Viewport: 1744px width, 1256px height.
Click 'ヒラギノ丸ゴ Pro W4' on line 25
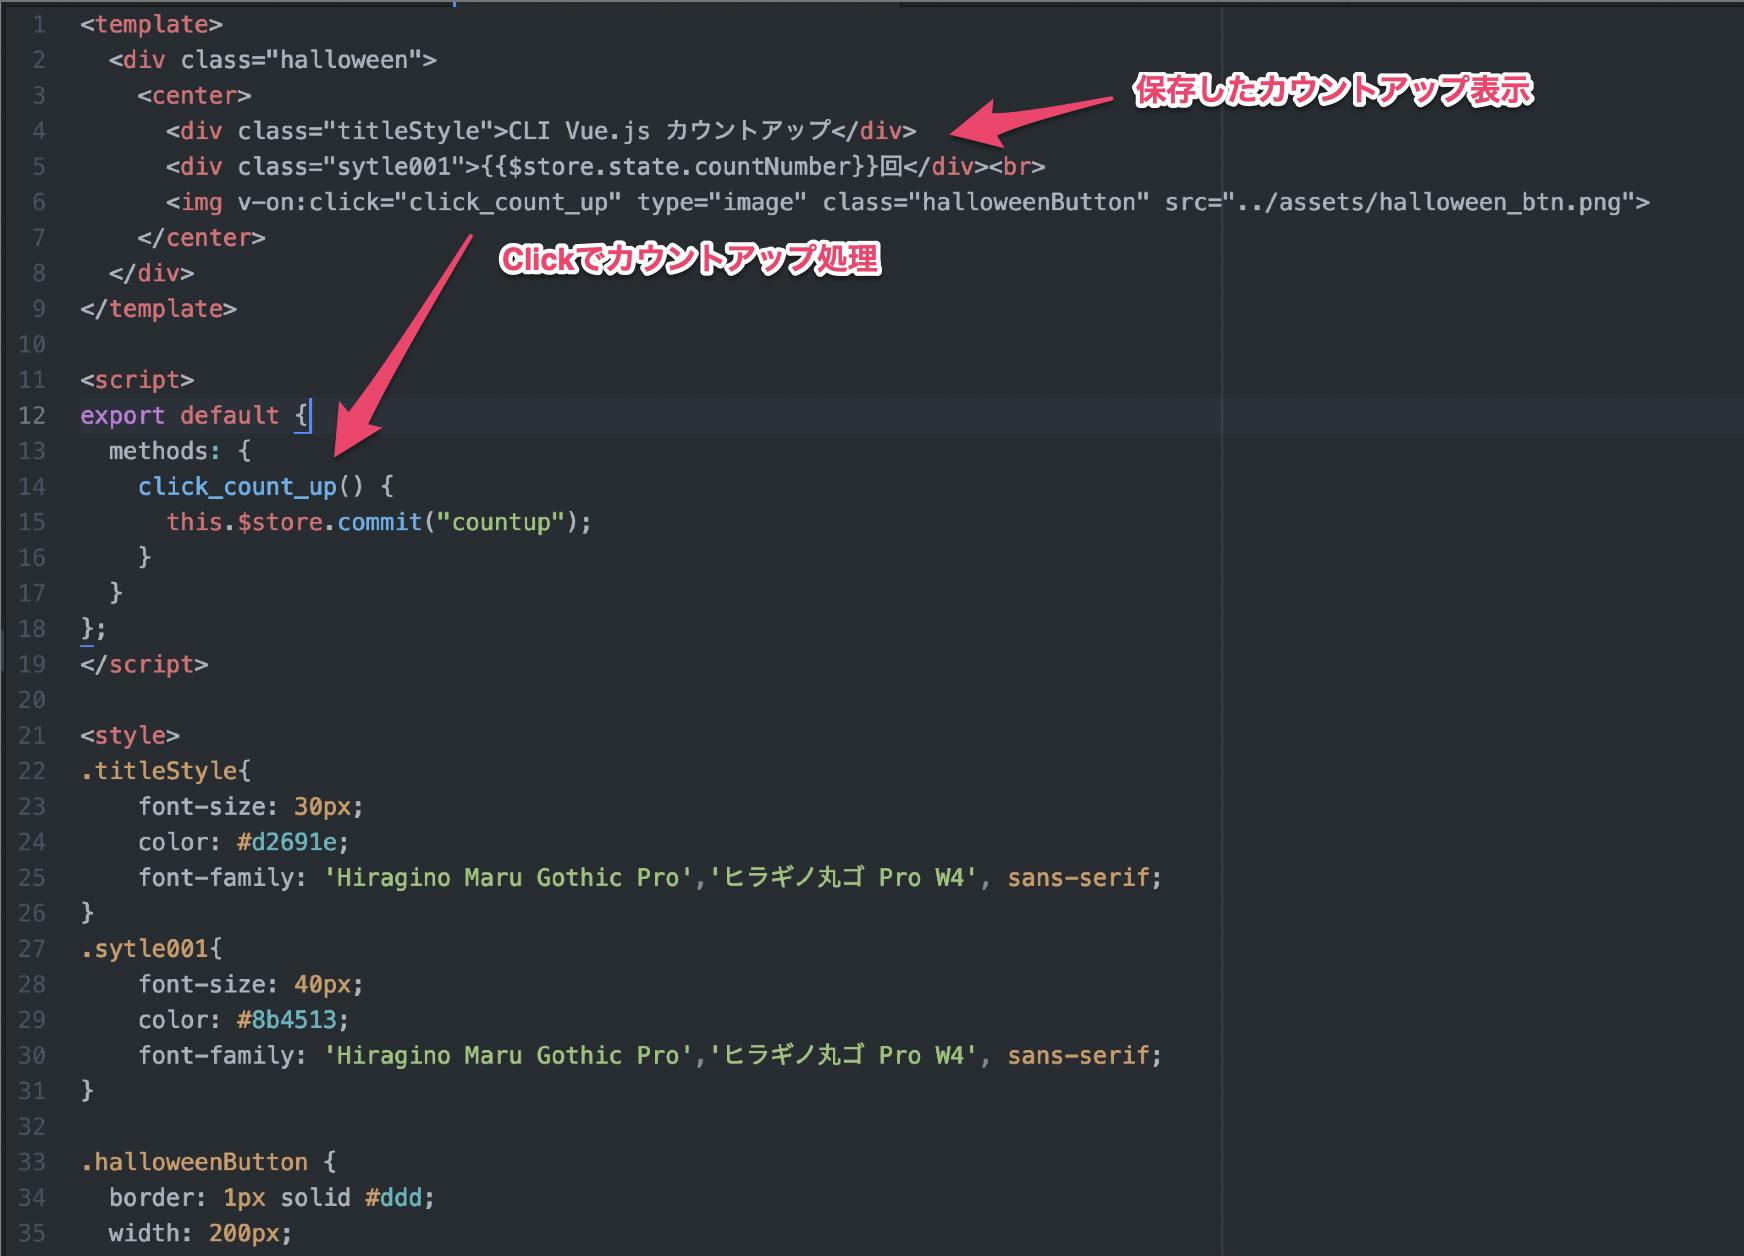(843, 878)
